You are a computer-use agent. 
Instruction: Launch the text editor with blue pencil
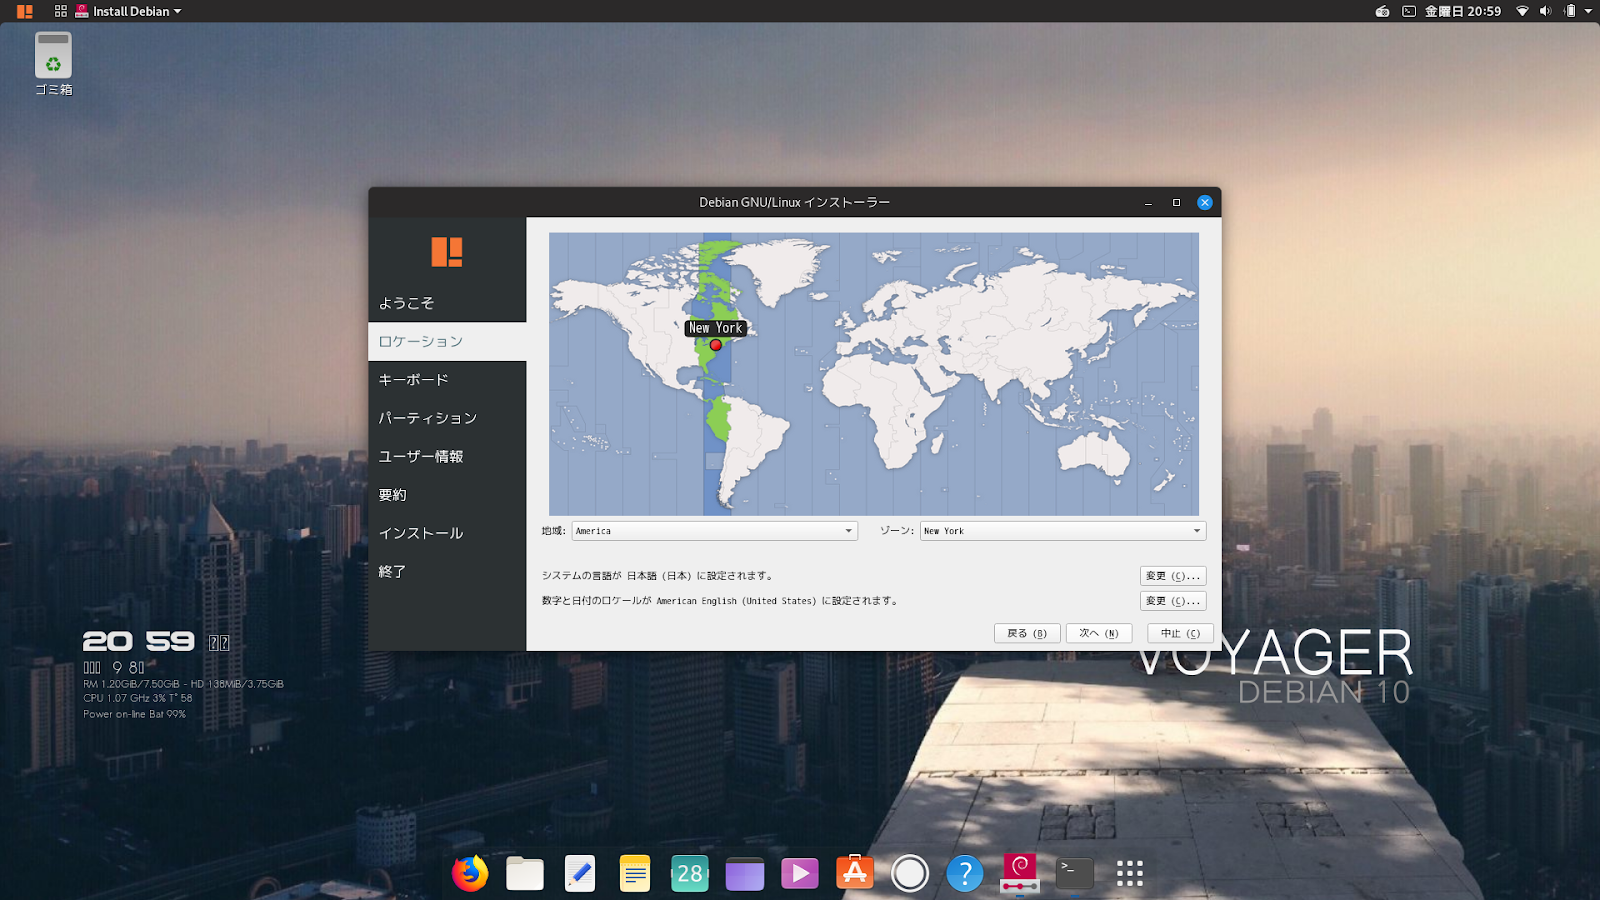click(580, 873)
